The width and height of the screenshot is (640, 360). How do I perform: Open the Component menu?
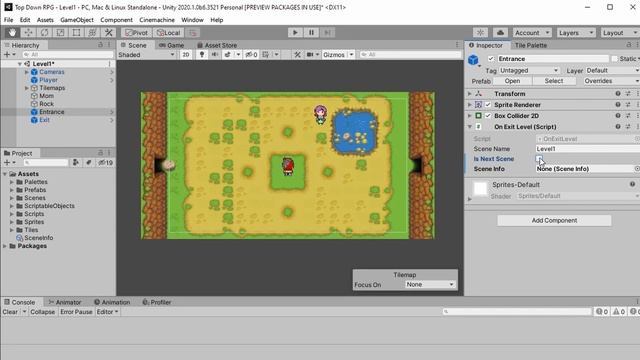coord(116,20)
